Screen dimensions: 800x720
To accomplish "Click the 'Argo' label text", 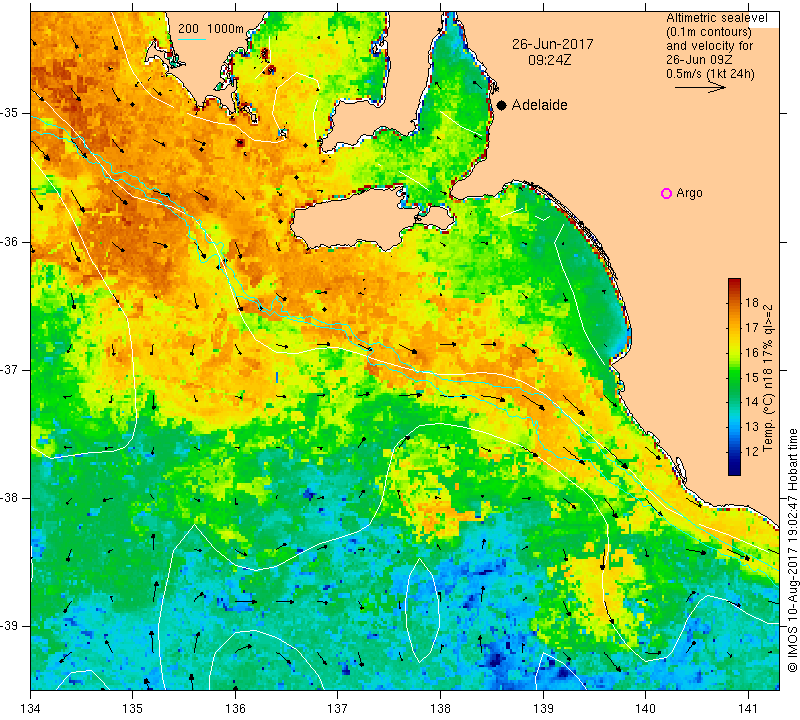I will point(689,193).
